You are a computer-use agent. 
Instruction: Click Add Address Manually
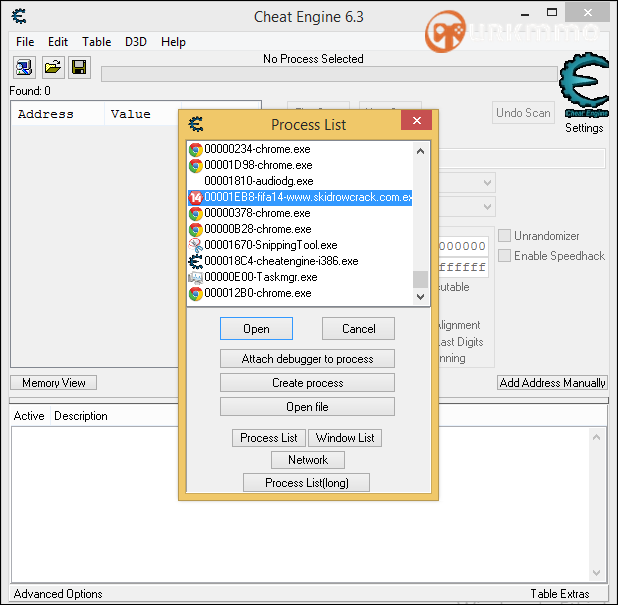click(552, 383)
